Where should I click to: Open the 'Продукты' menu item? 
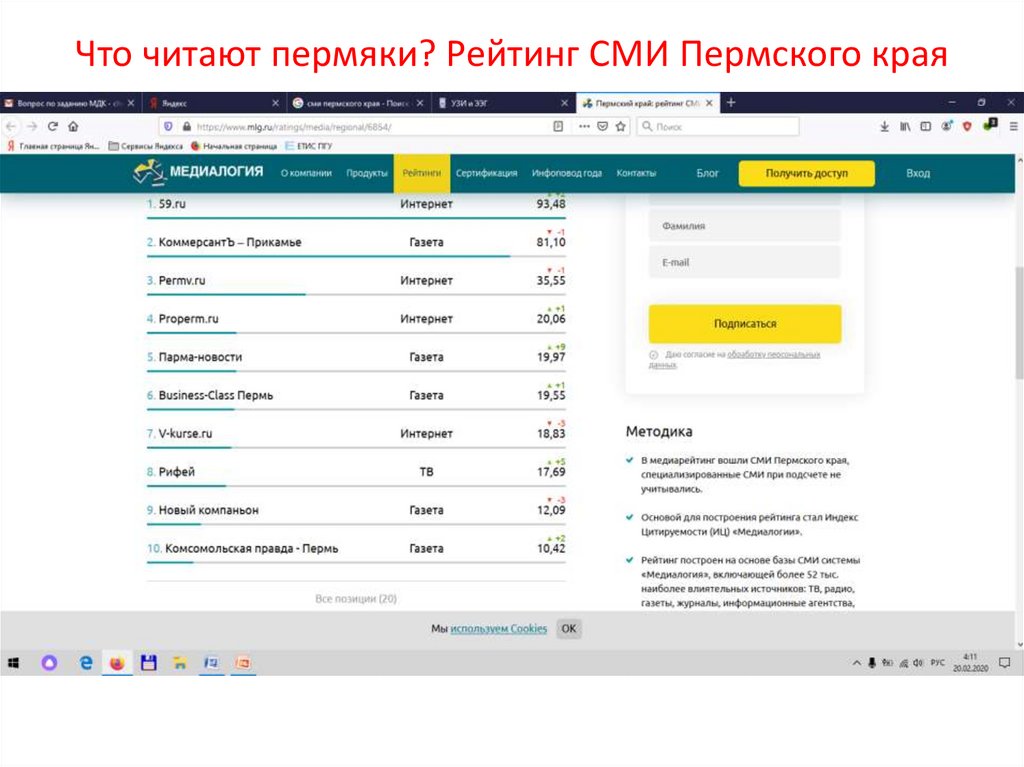point(367,173)
